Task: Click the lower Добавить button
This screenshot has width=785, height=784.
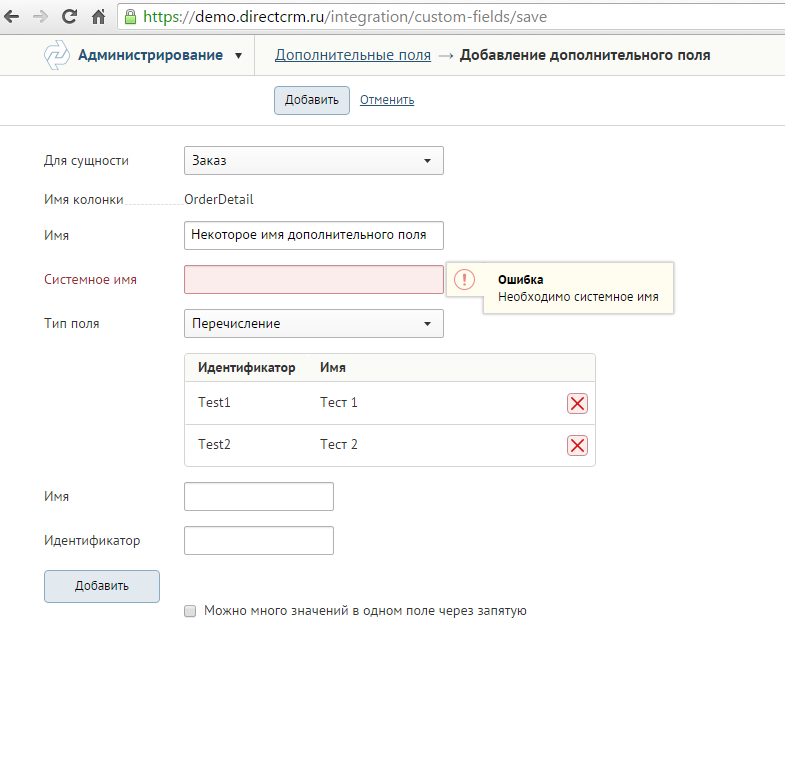Action: (102, 586)
